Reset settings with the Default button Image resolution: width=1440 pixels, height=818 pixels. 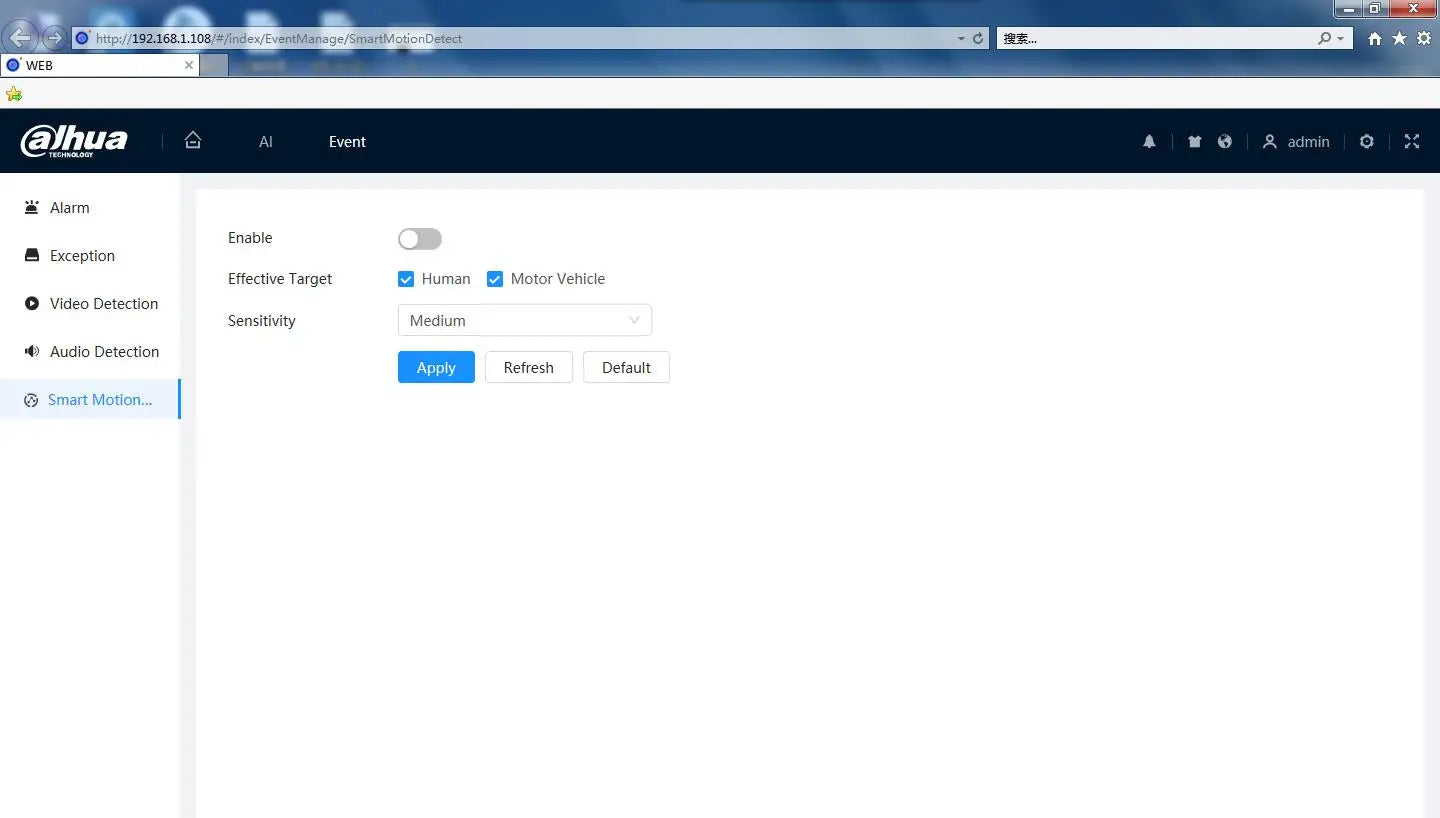tap(626, 367)
